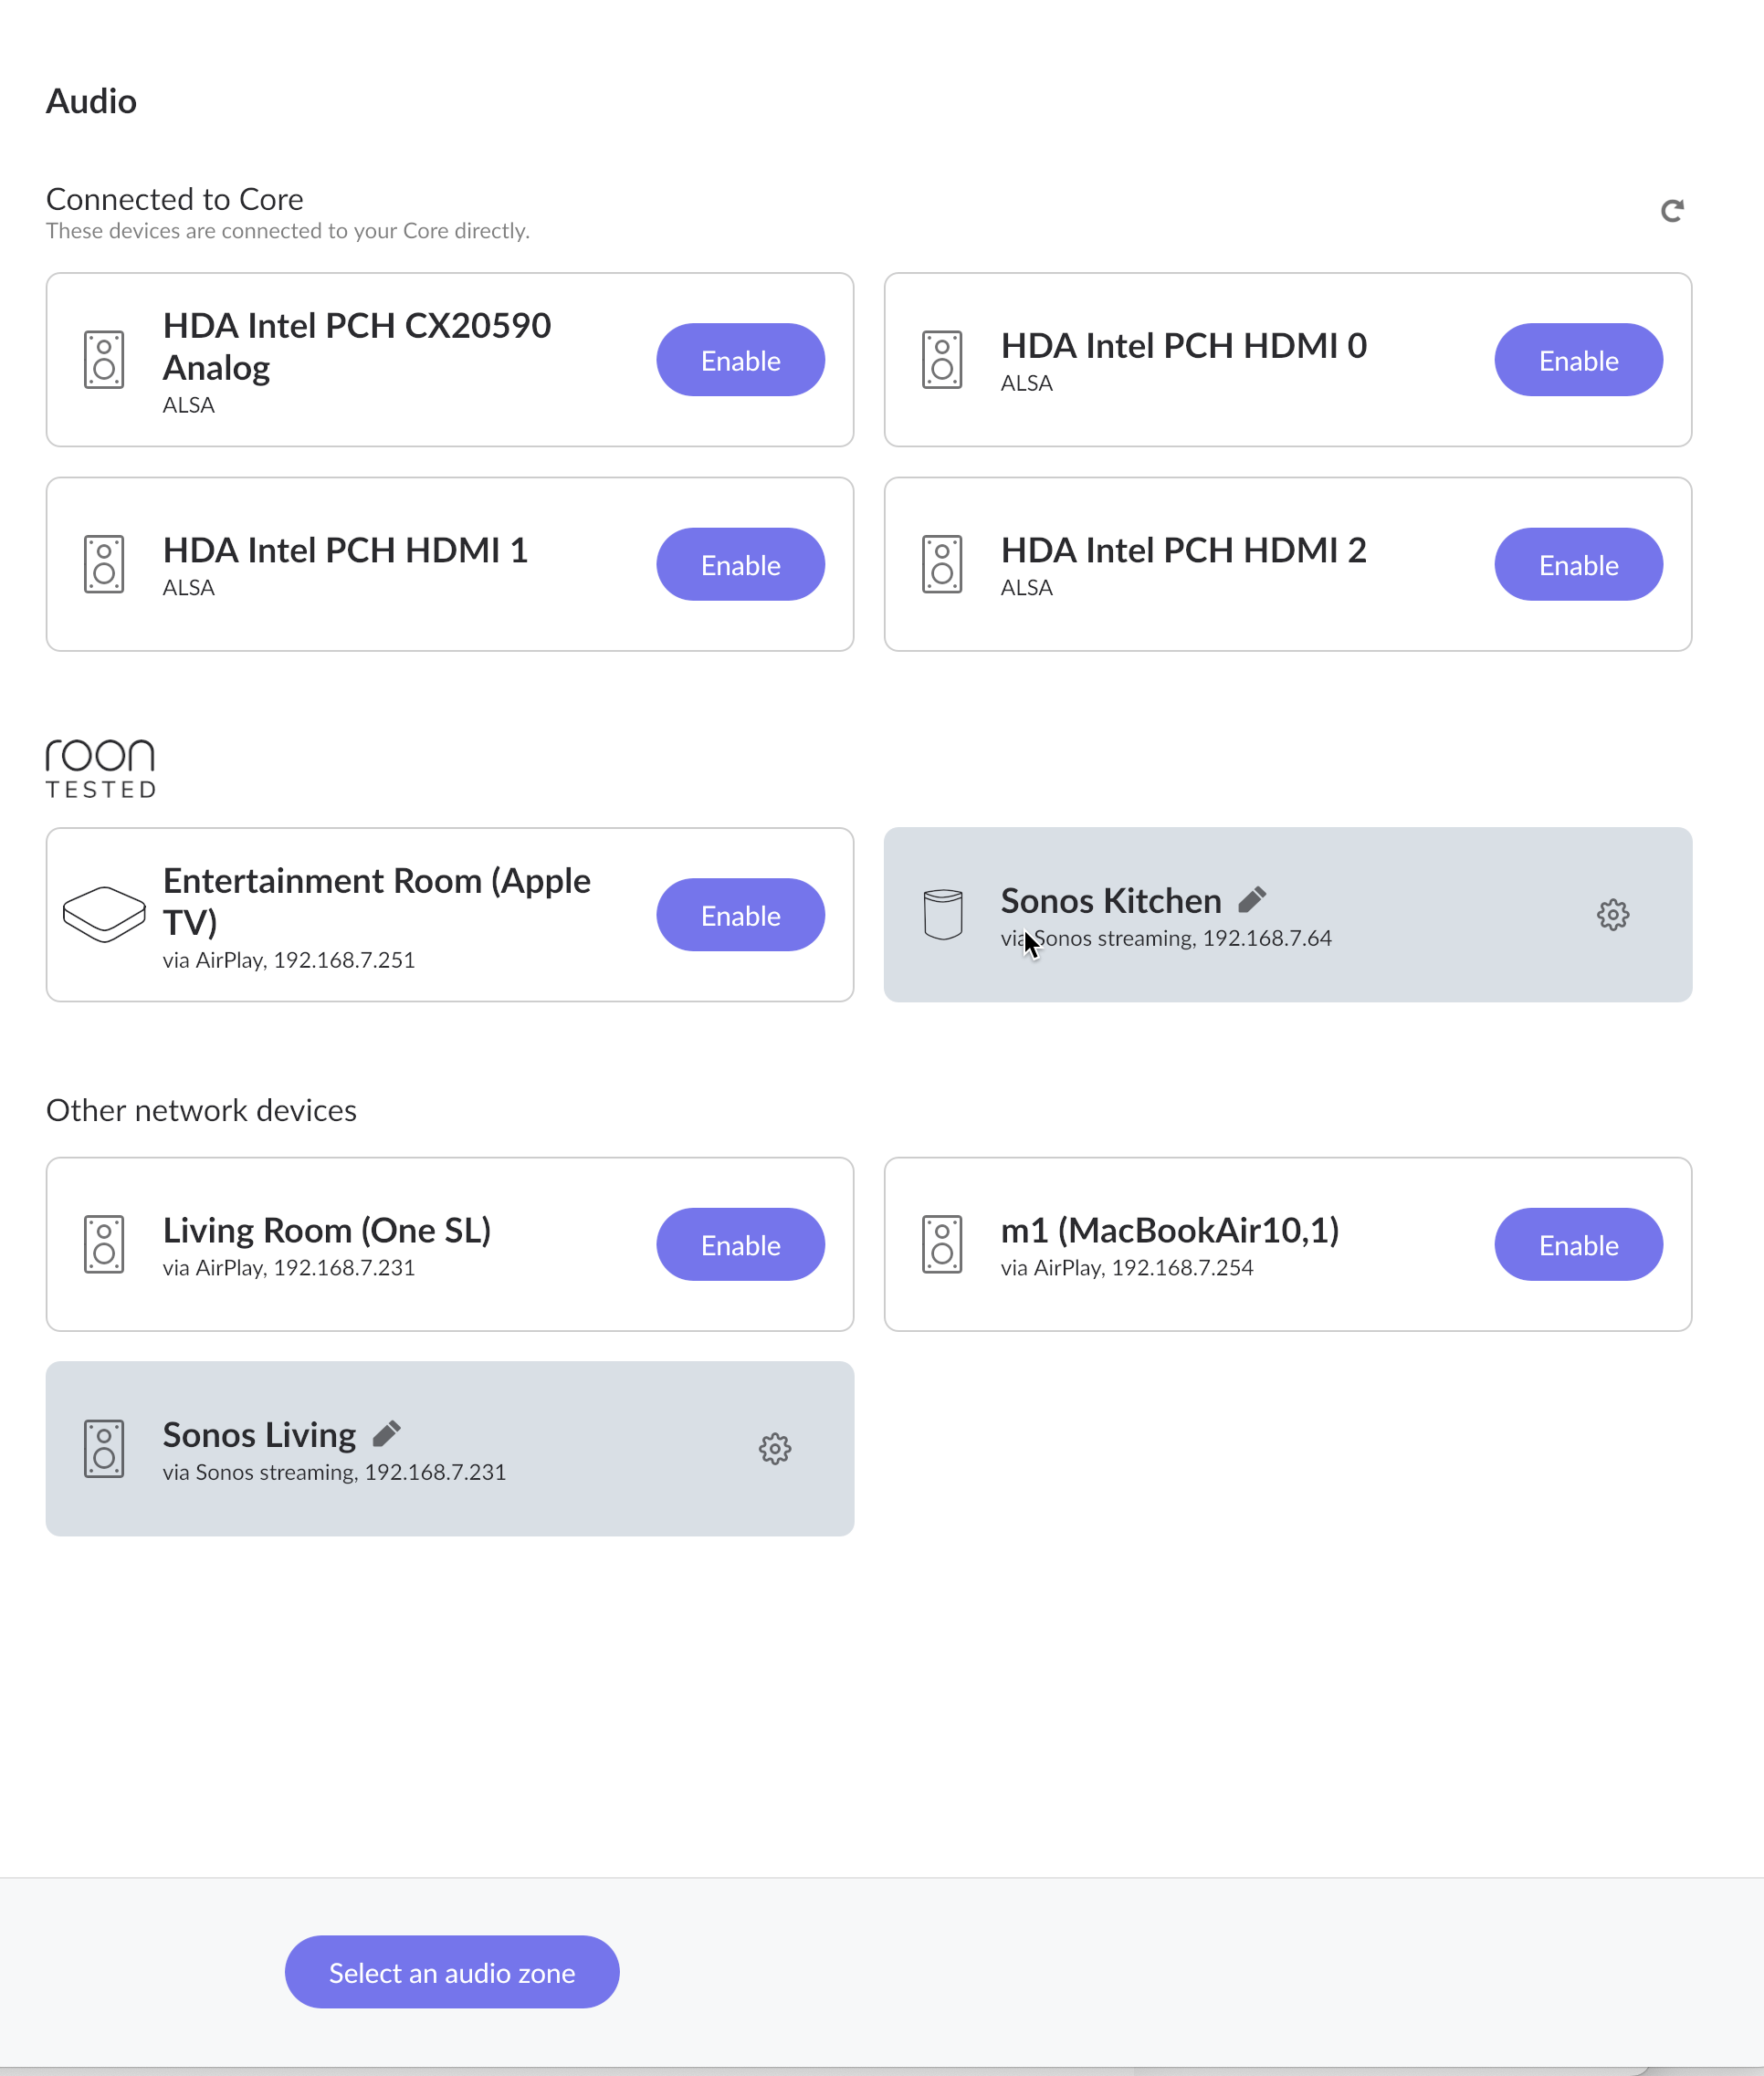Enable Entertainment Room Apple TV AirPlay
The image size is (1764, 2076).
point(740,915)
